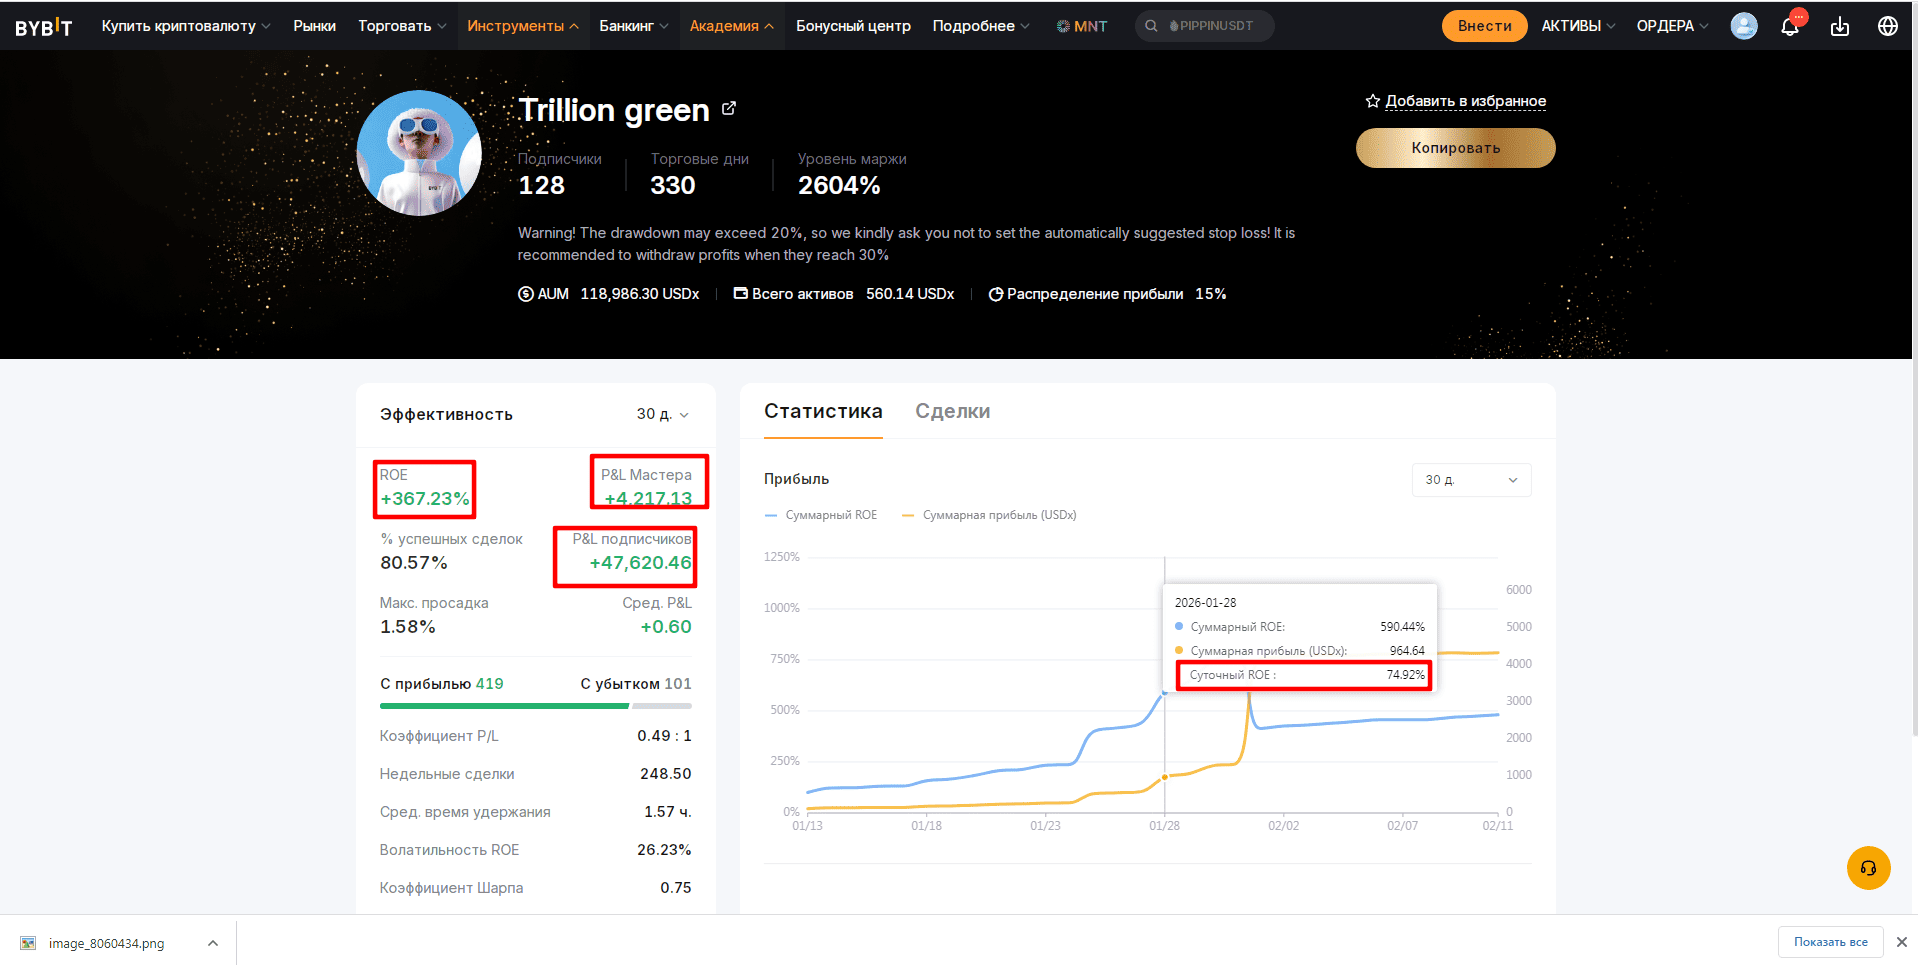Click the external link icon beside Trillion green
This screenshot has height=967, width=1918.
pyautogui.click(x=729, y=108)
